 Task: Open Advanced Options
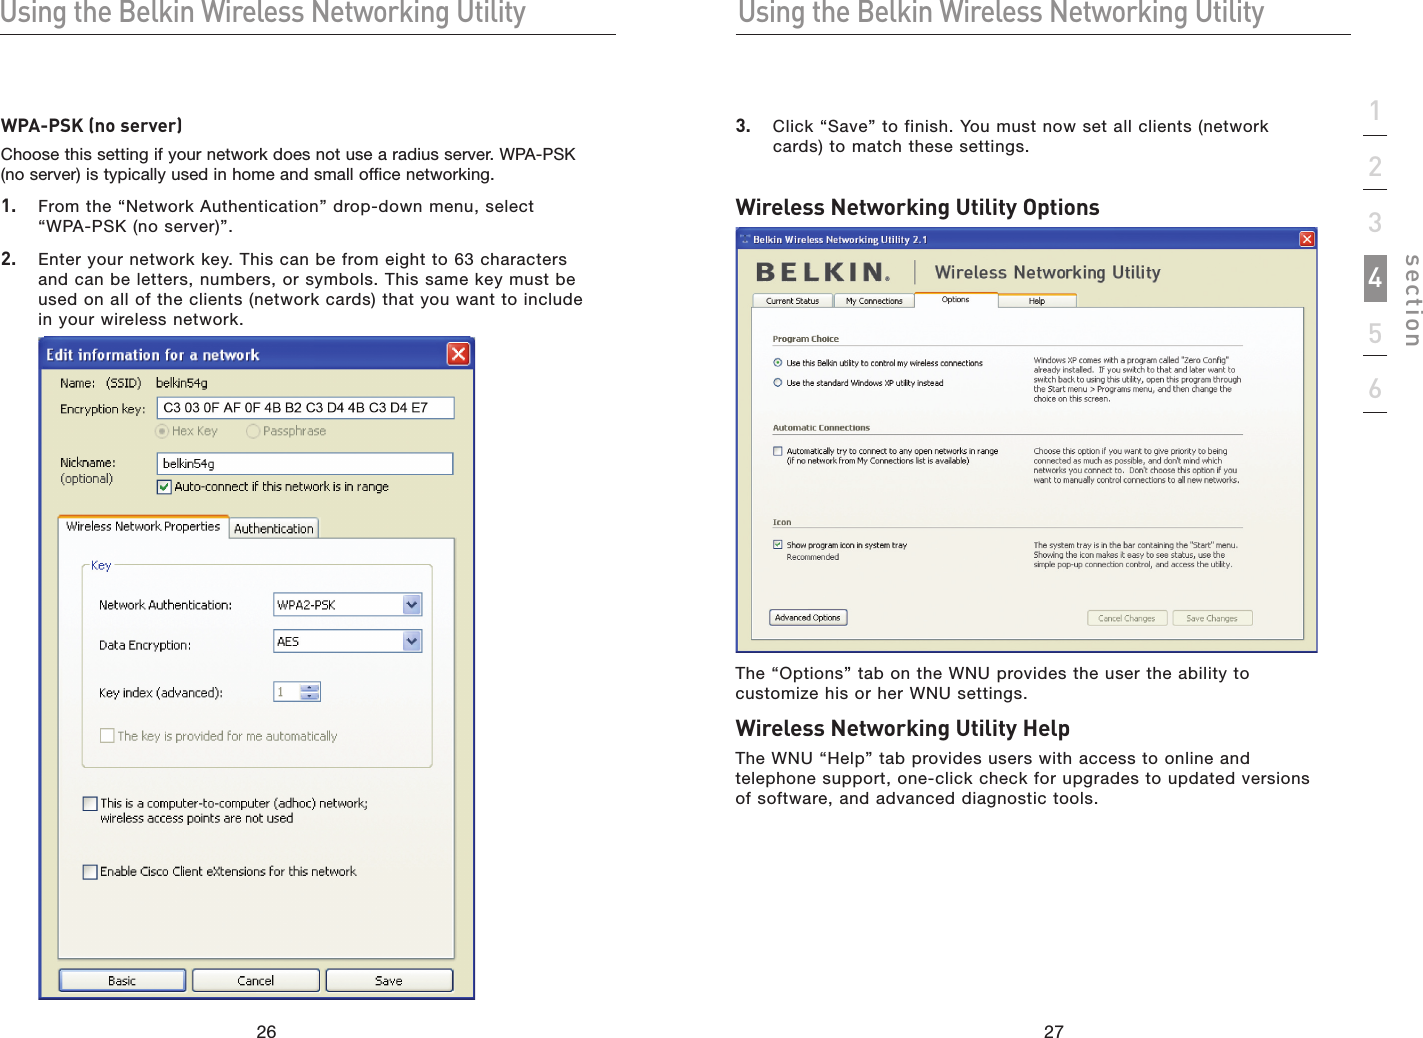(808, 617)
